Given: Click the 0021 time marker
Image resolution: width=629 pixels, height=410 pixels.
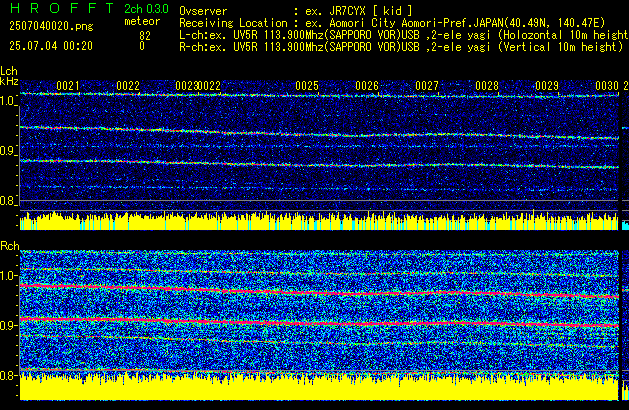Looking at the screenshot, I should [x=68, y=86].
